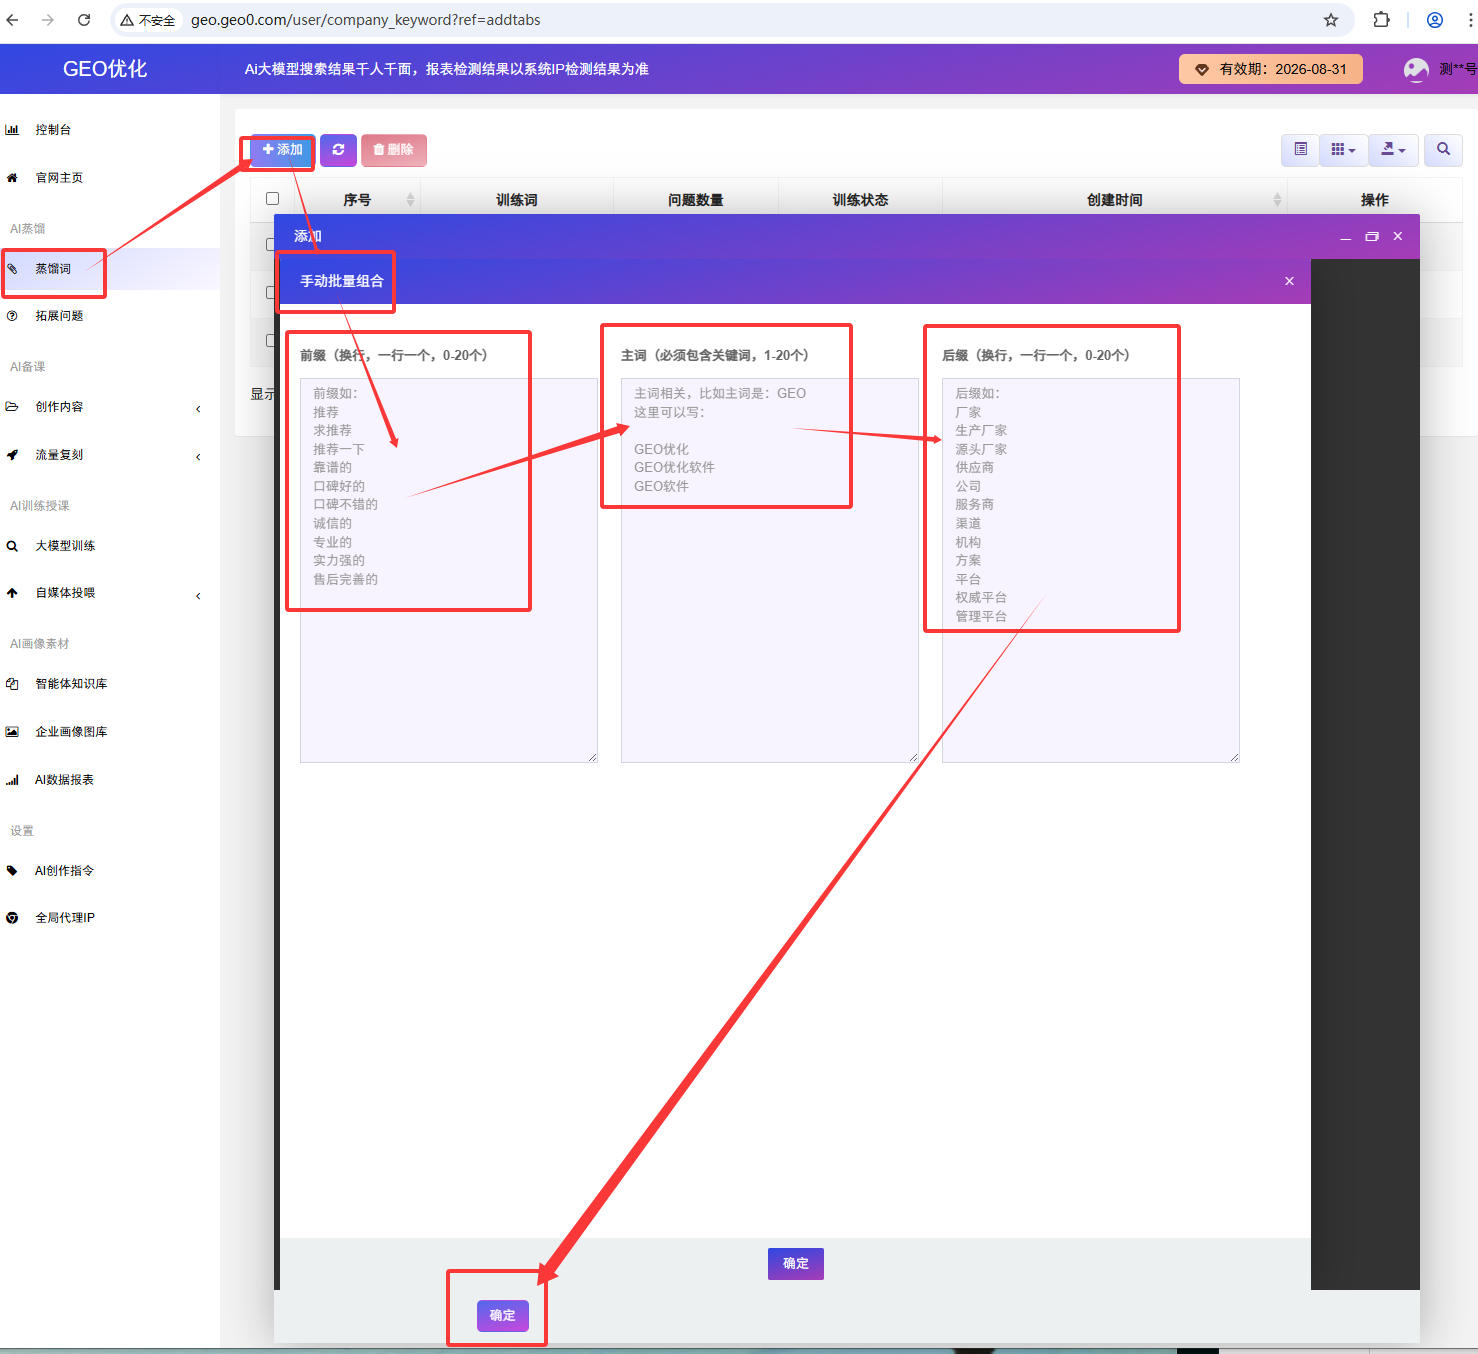Open the browser extensions puzzle icon

coord(1381,20)
